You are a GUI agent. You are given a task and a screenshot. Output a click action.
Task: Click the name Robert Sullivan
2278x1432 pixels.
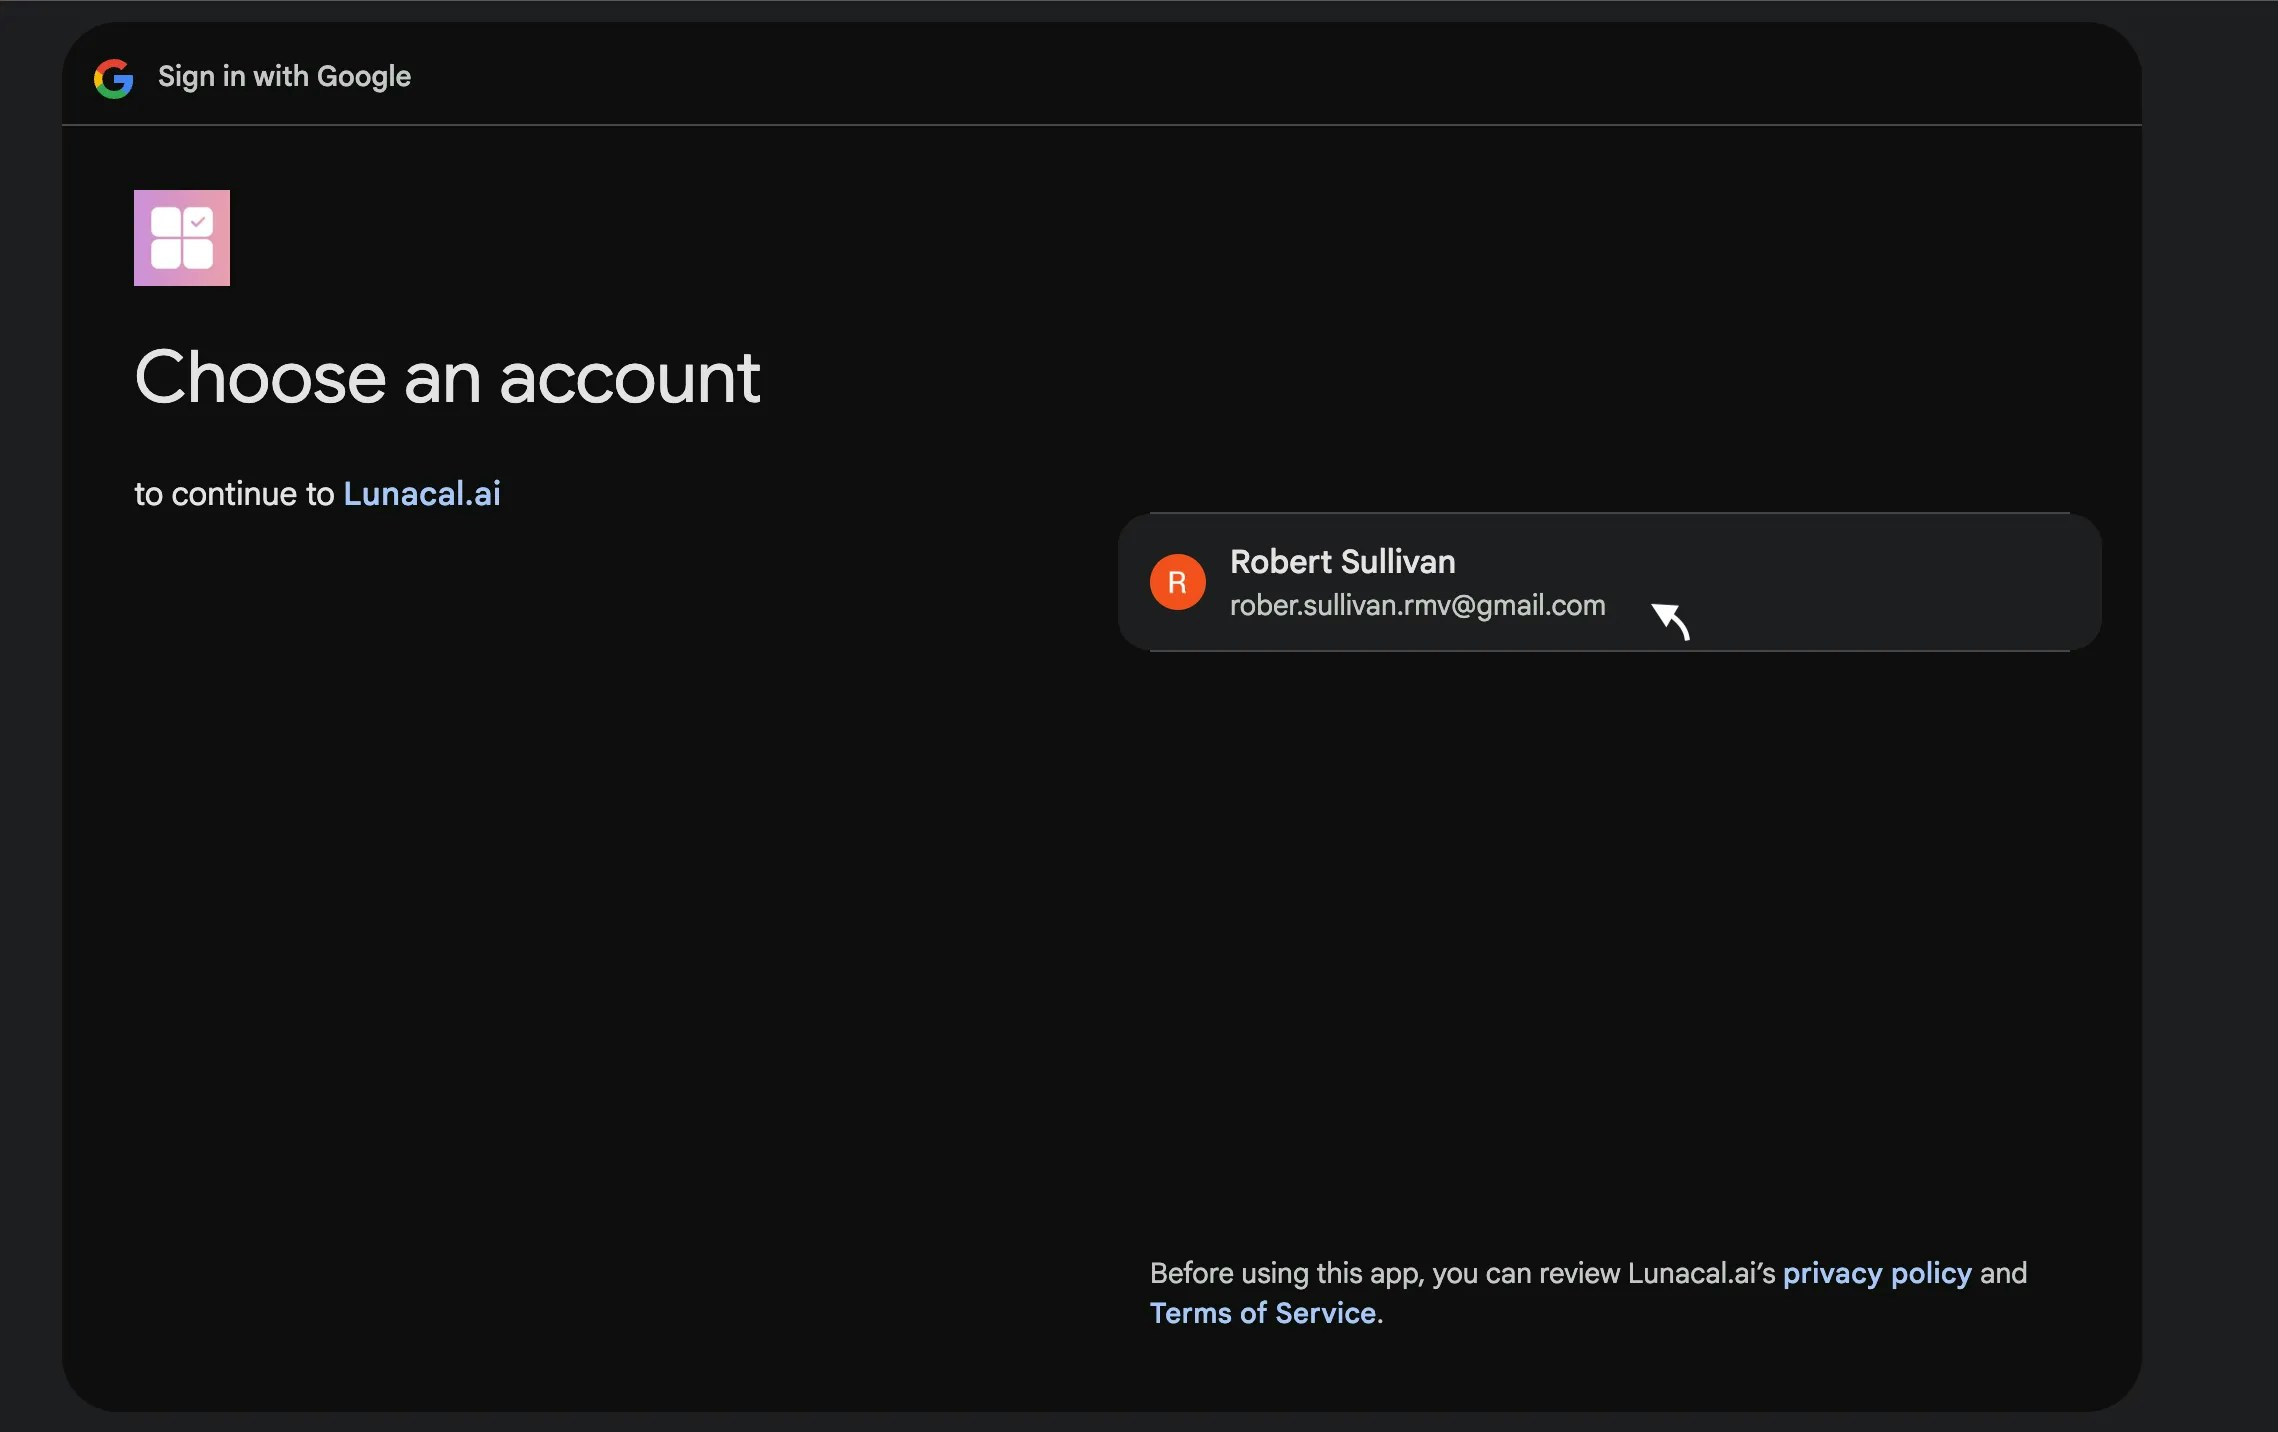pos(1342,562)
